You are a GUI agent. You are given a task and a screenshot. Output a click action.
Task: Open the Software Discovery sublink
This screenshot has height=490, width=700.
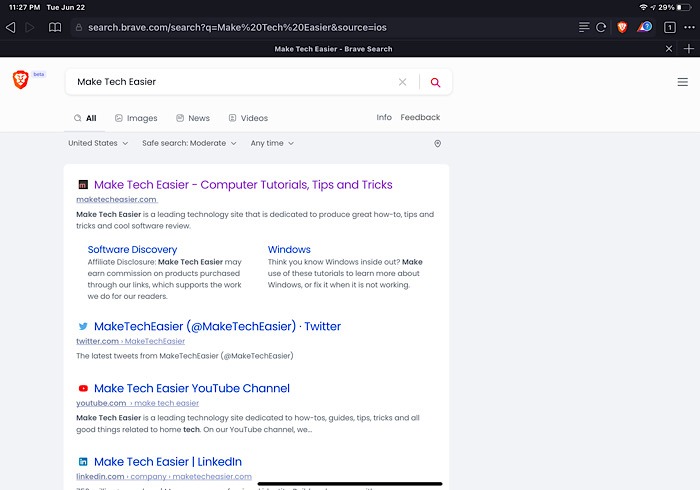pos(132,249)
